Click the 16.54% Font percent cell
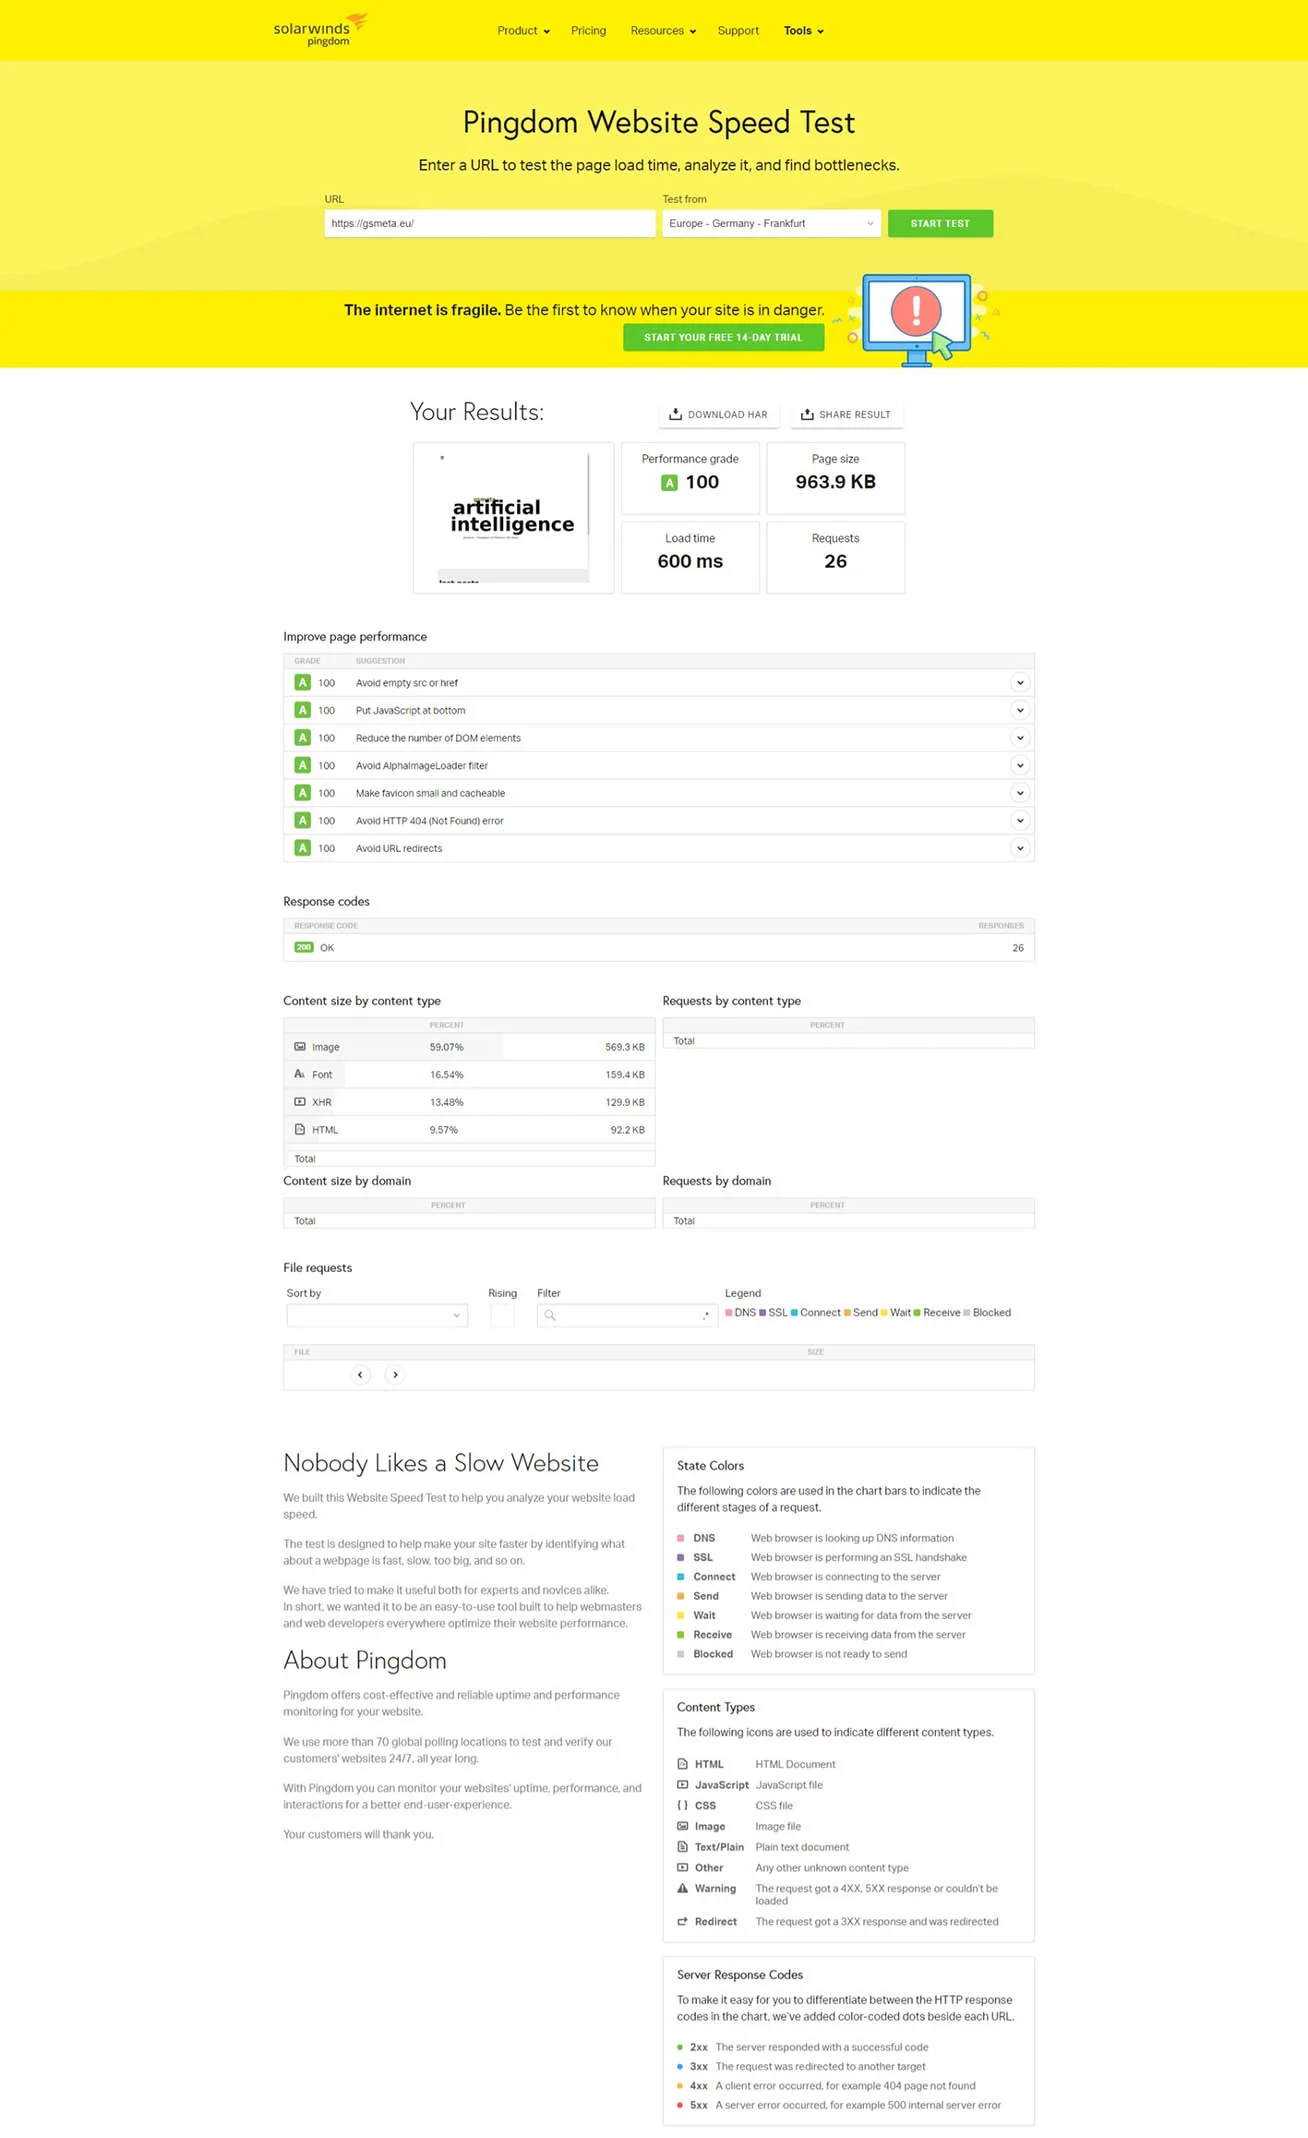Screen dimensions: 1308x2138 pos(446,1074)
